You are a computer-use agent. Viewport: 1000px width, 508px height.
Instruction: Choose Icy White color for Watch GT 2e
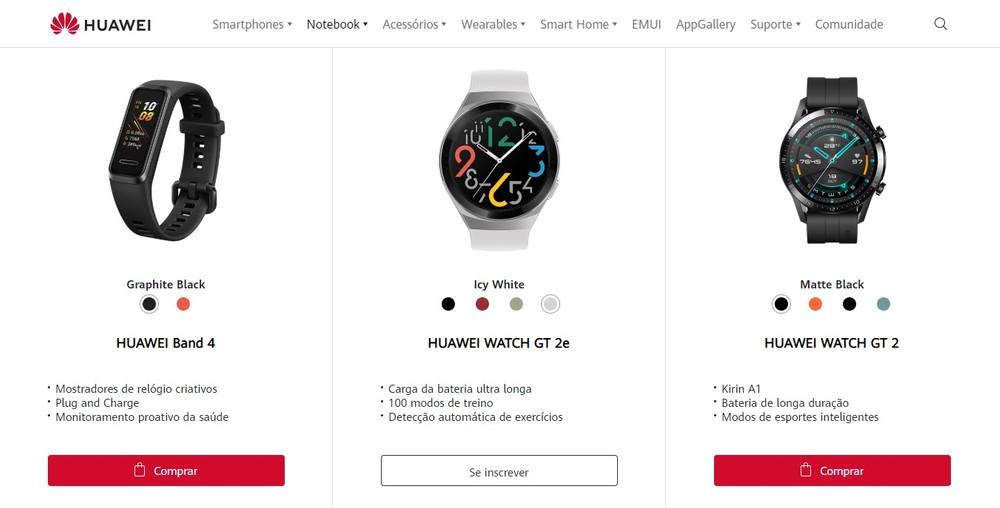(x=550, y=304)
